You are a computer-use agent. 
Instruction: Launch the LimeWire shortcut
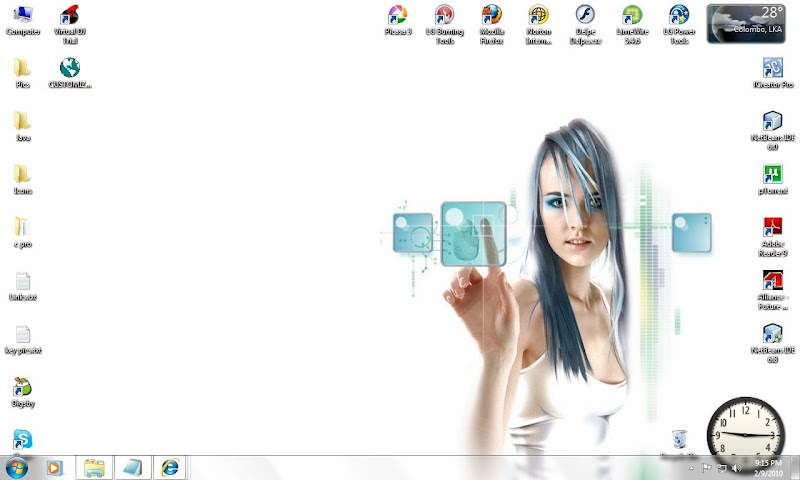[x=632, y=24]
